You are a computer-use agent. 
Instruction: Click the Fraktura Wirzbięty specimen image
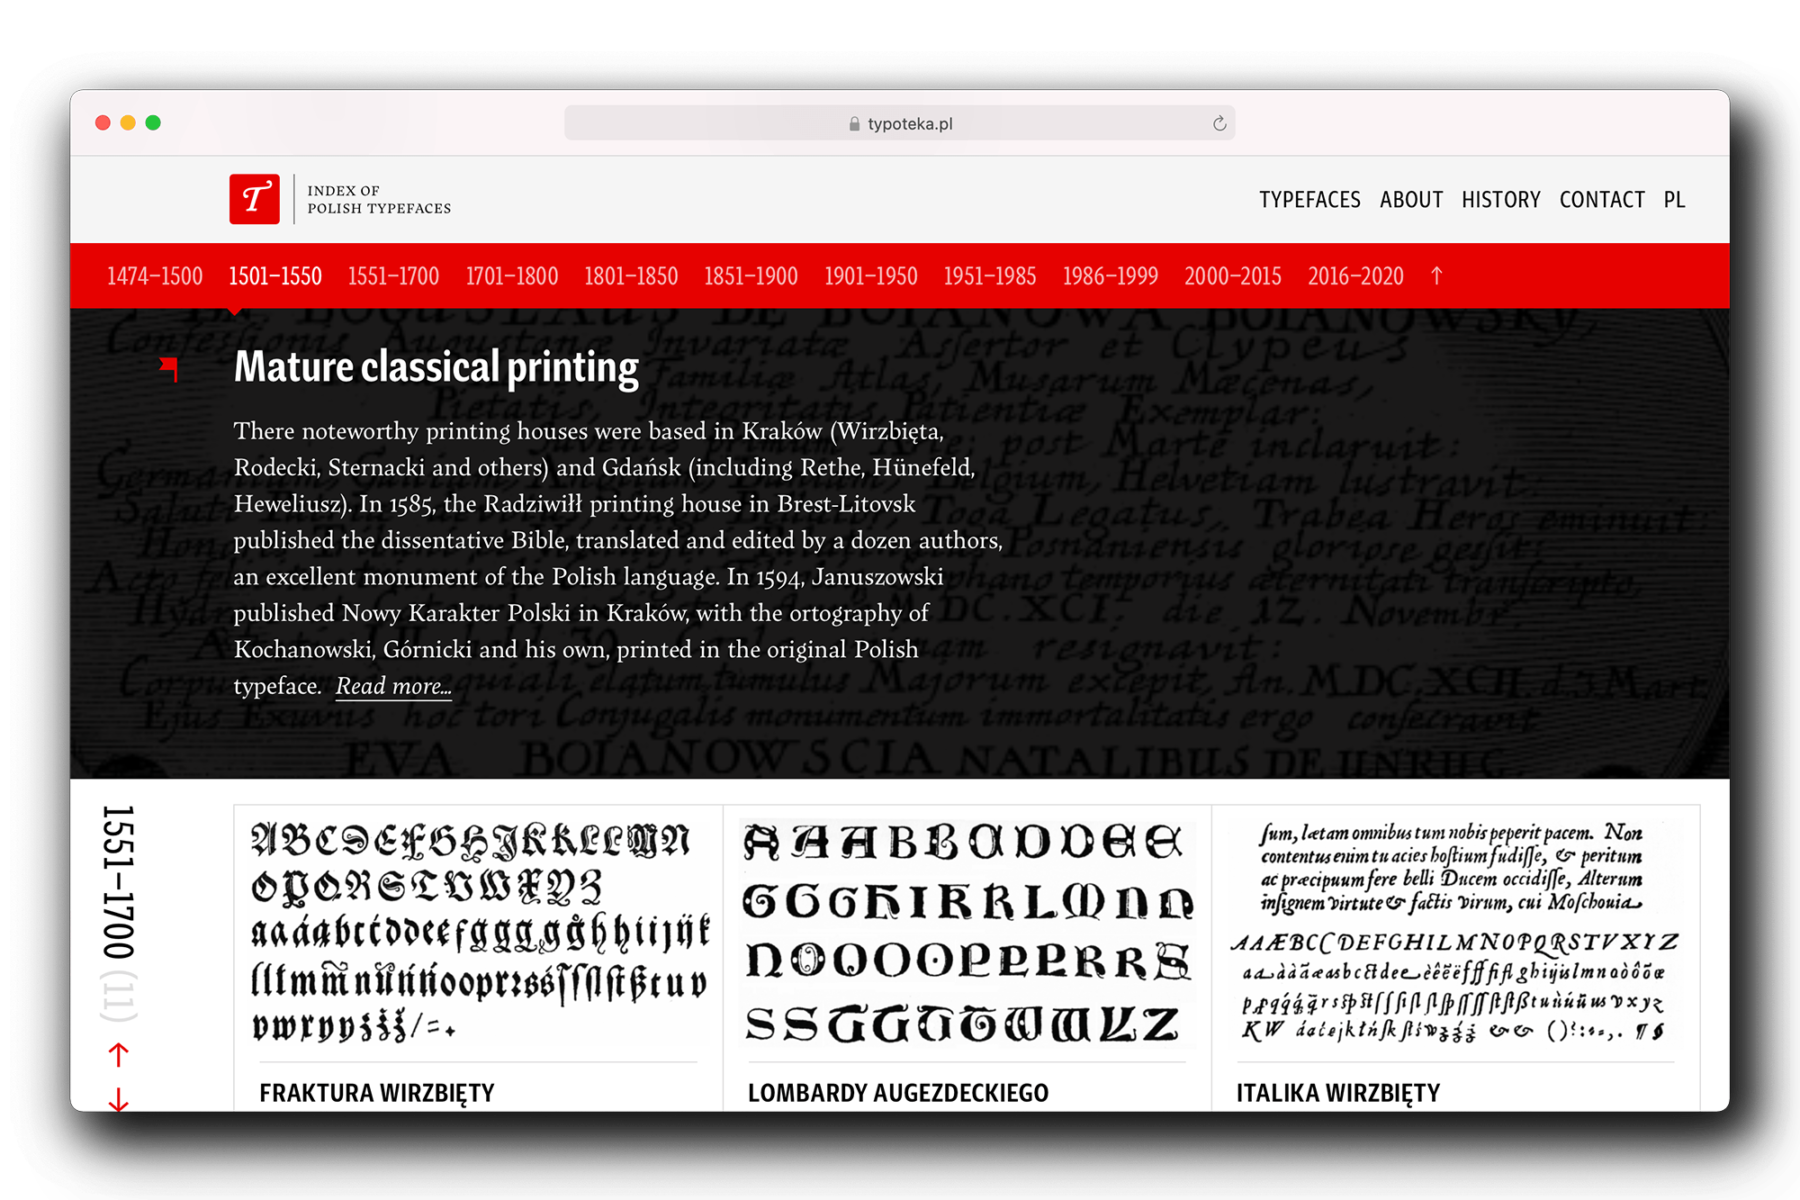[479, 932]
